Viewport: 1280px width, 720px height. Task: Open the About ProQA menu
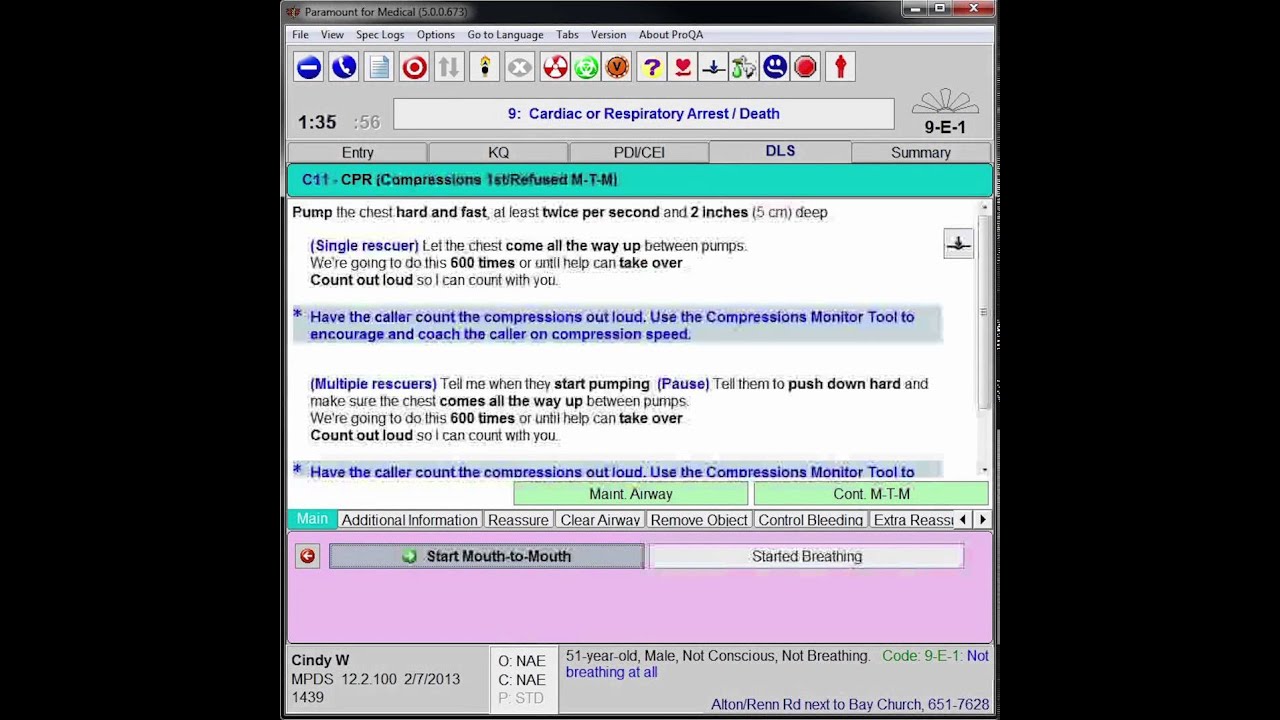tap(671, 34)
